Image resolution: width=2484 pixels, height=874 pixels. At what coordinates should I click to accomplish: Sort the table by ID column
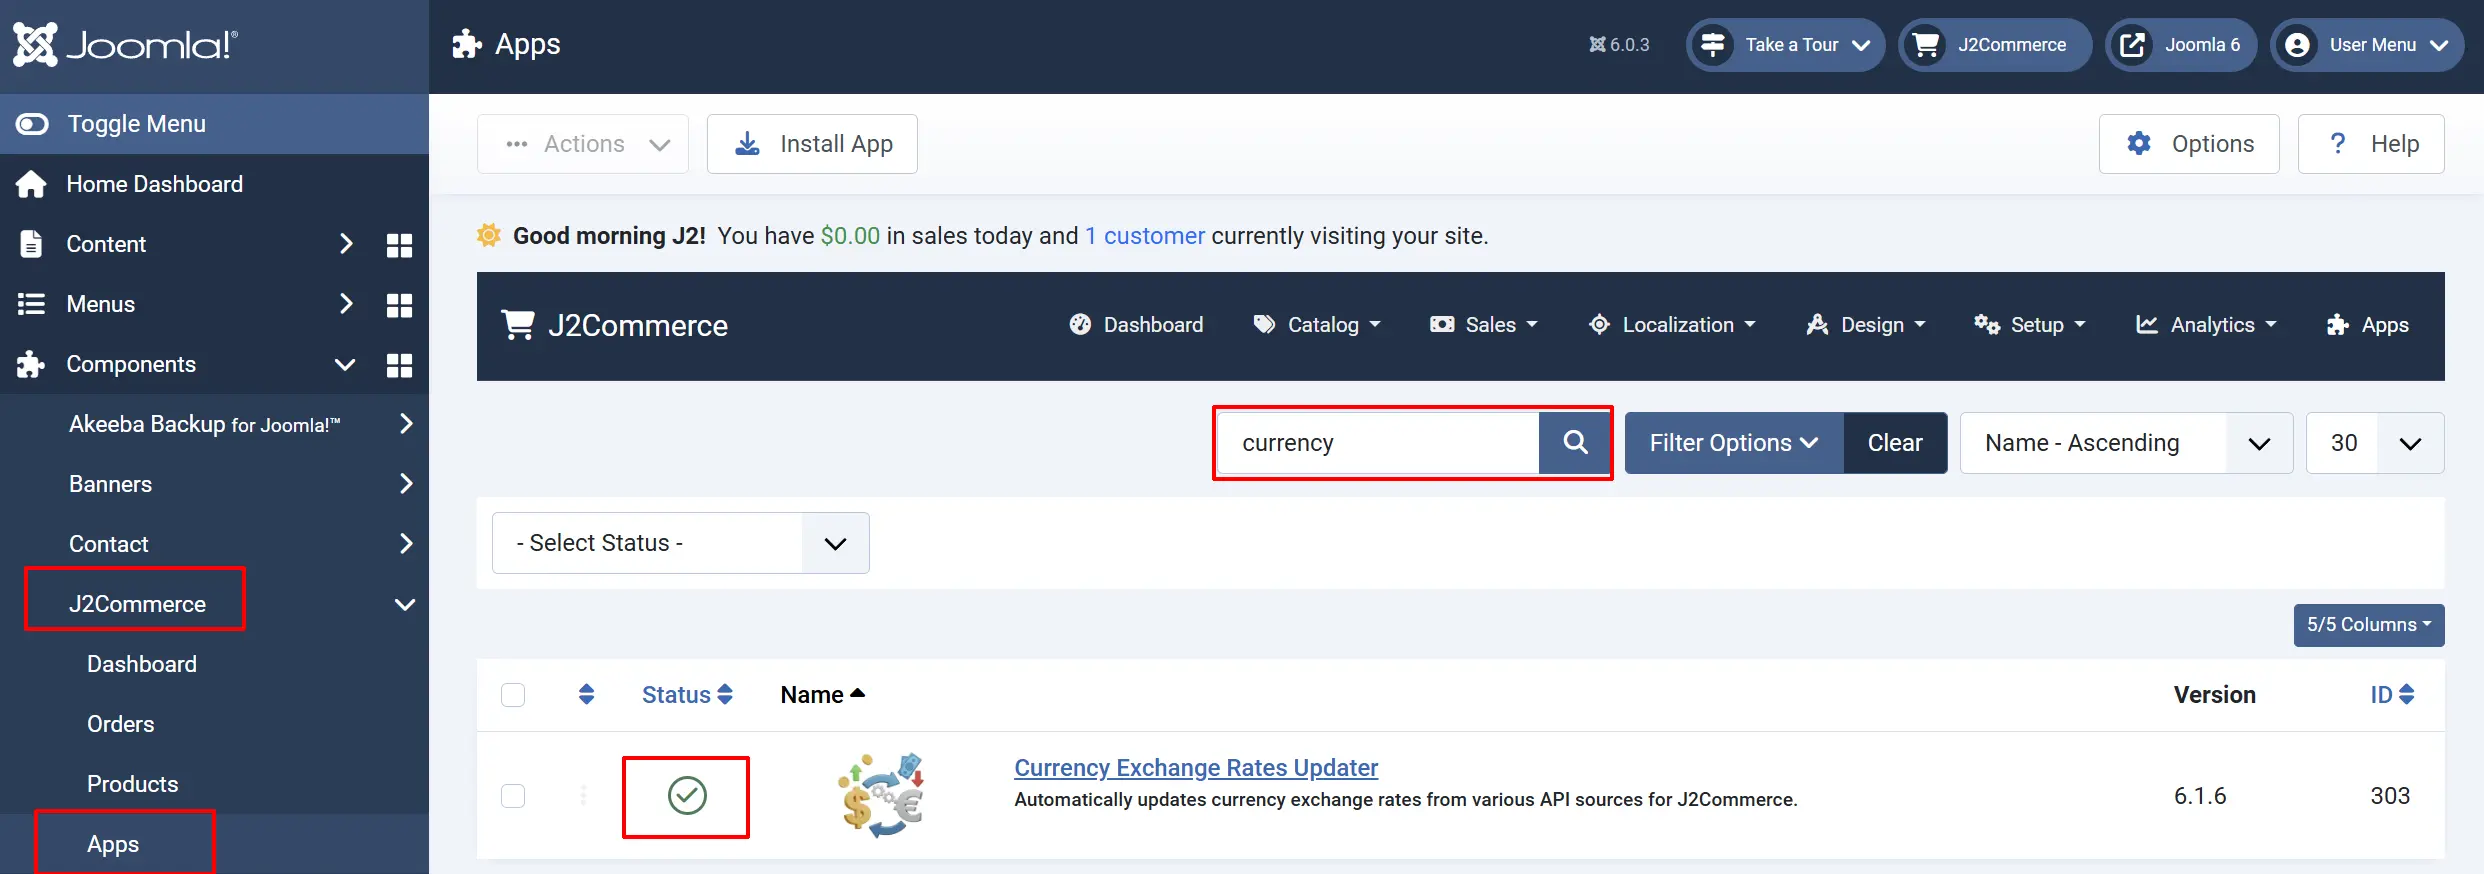coord(2392,695)
